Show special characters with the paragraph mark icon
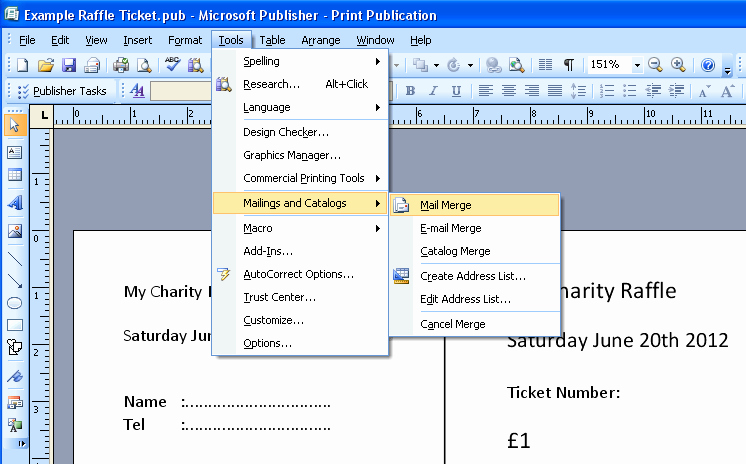The image size is (746, 464). coord(569,64)
